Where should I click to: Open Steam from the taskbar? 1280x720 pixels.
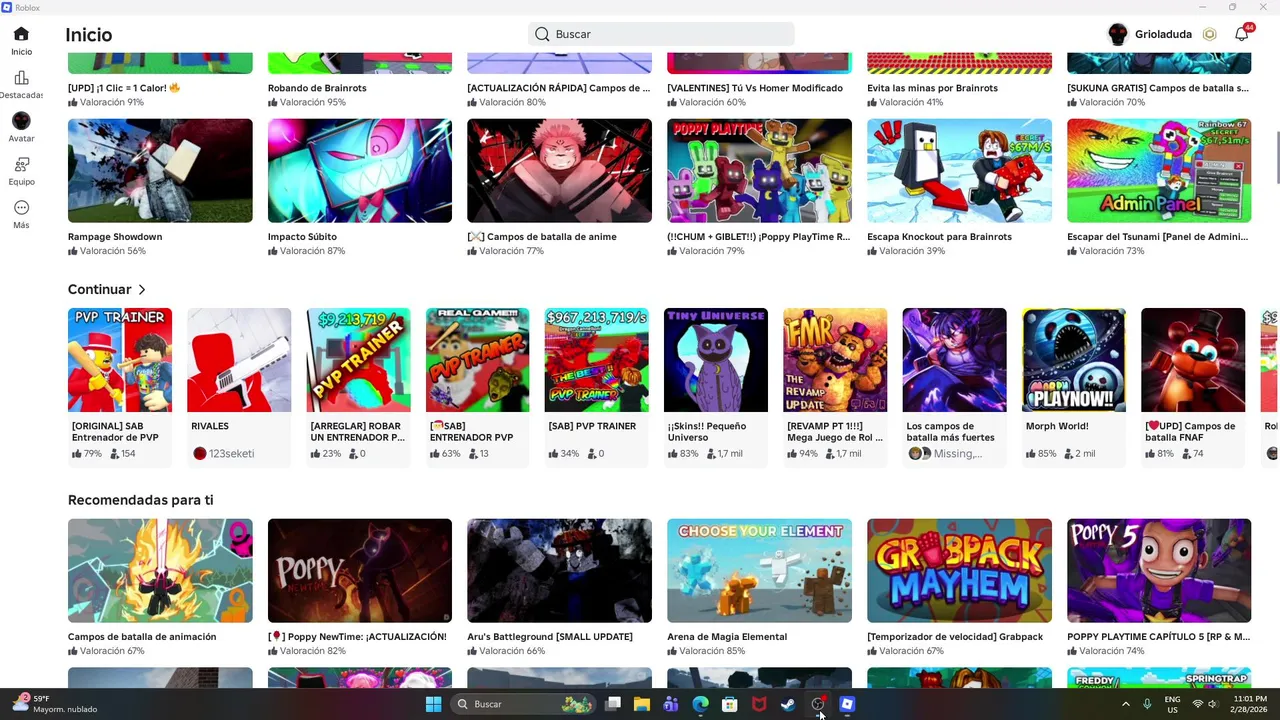(x=788, y=704)
